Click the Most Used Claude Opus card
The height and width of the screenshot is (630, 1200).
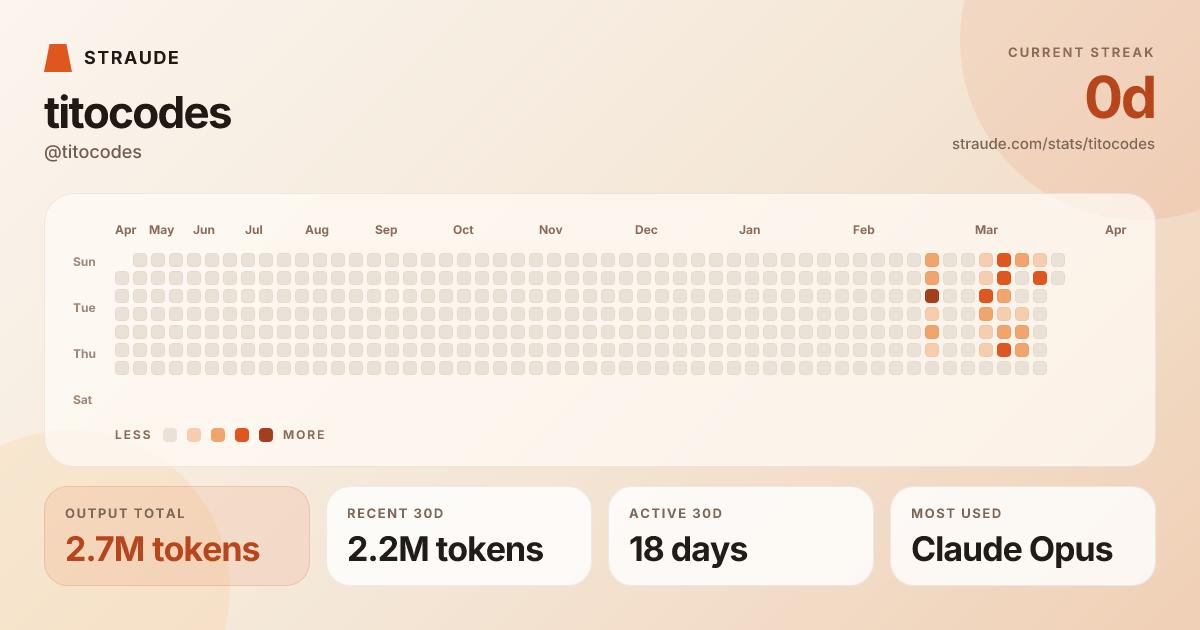1023,536
